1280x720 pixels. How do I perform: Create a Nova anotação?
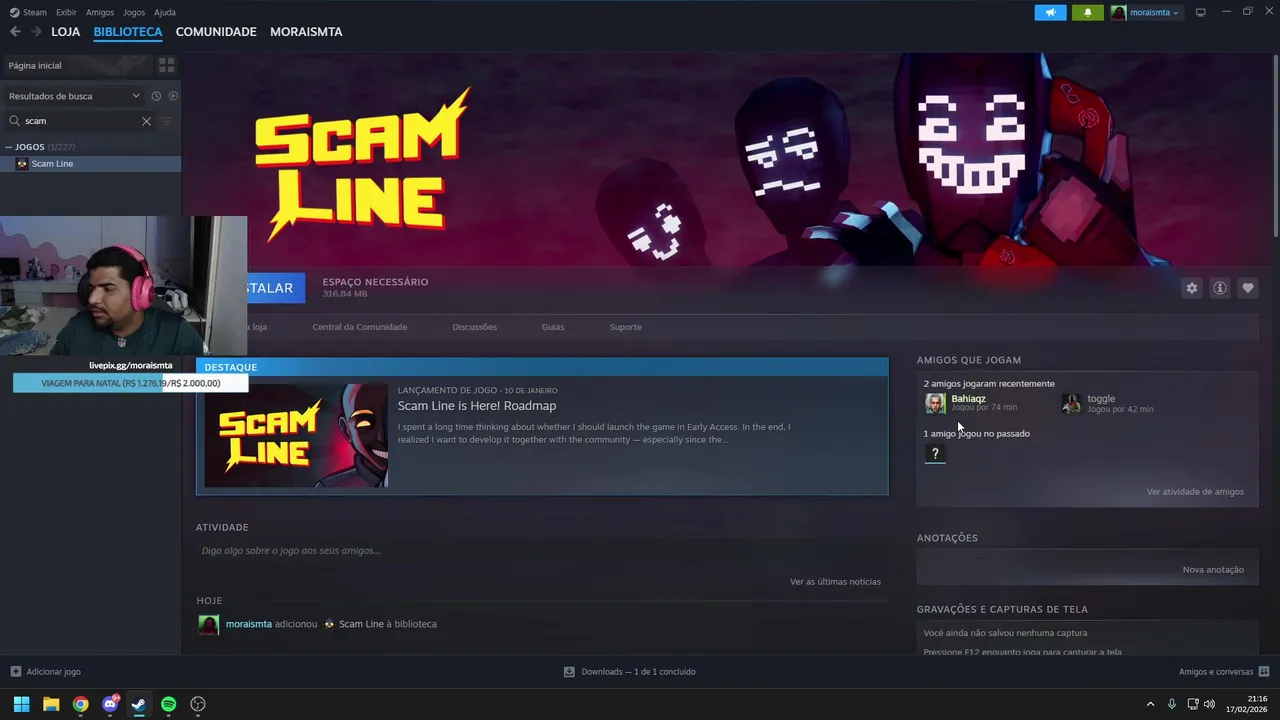[x=1213, y=570]
